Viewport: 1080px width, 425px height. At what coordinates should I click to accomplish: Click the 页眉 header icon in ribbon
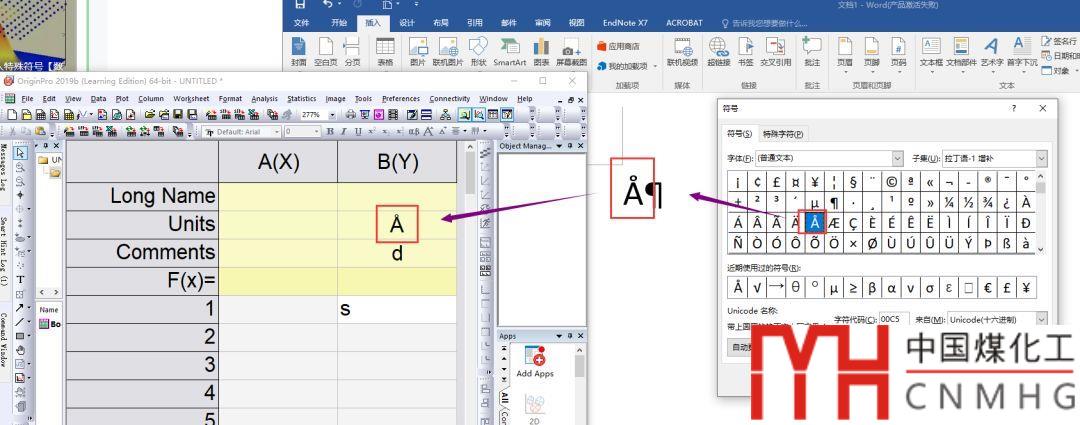(843, 49)
